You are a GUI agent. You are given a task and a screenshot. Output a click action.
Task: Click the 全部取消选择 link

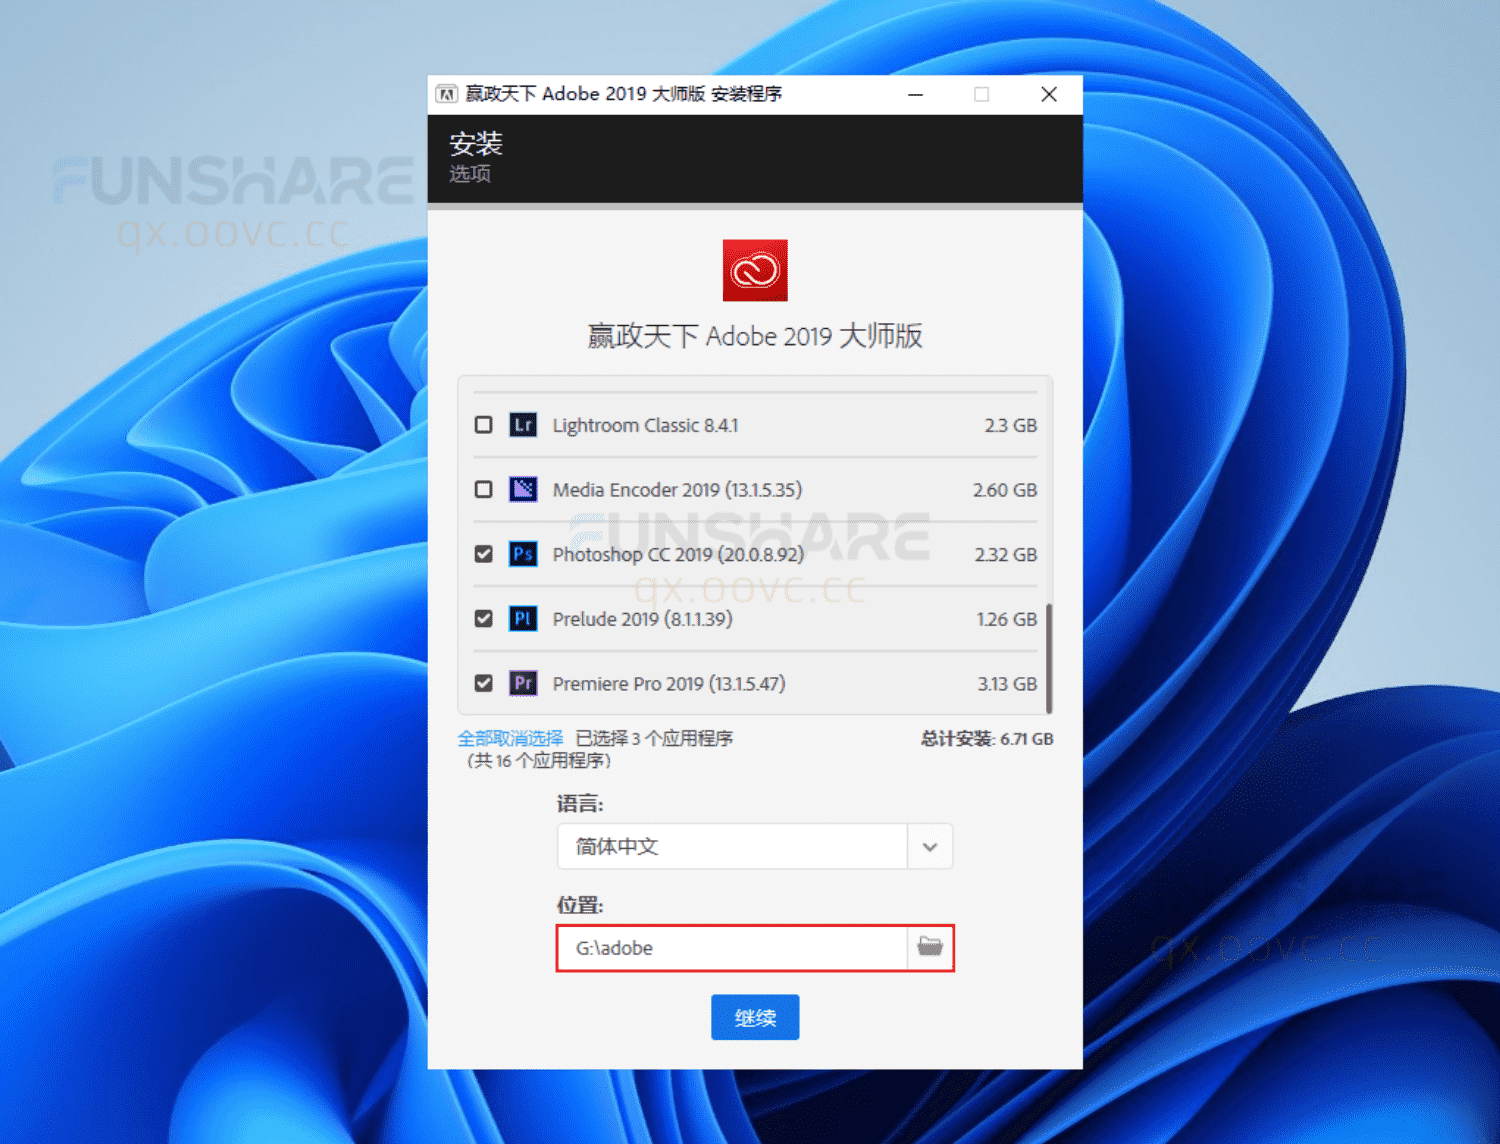pyautogui.click(x=510, y=738)
